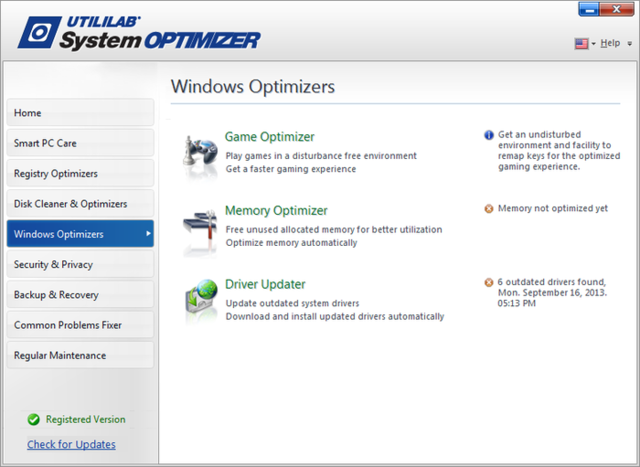Click 'Play games in a disturbance free environment' text
This screenshot has height=467, width=640.
321,156
